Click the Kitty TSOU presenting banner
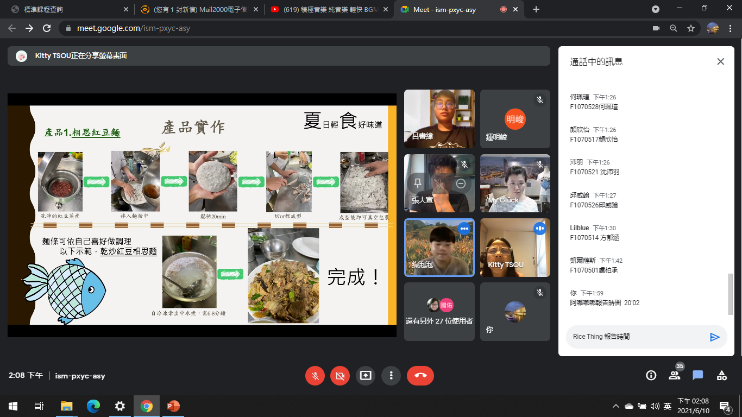742x417 pixels. click(x=279, y=56)
